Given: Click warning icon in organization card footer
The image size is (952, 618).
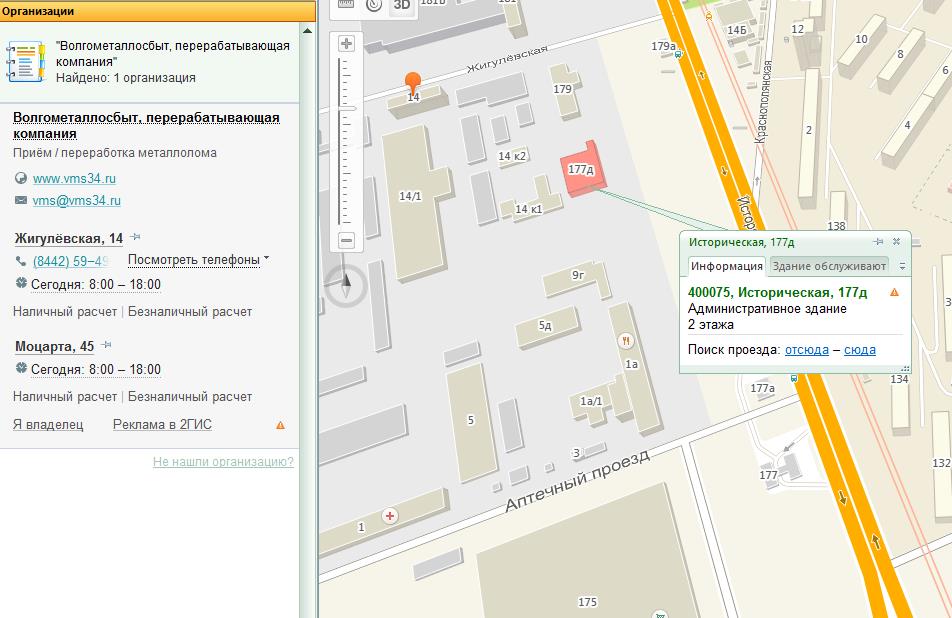Looking at the screenshot, I should point(280,425).
